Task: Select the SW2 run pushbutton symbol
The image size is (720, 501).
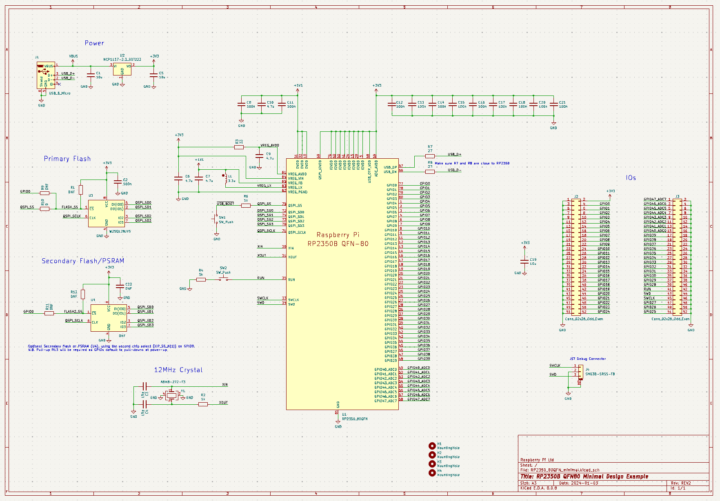Action: click(224, 279)
